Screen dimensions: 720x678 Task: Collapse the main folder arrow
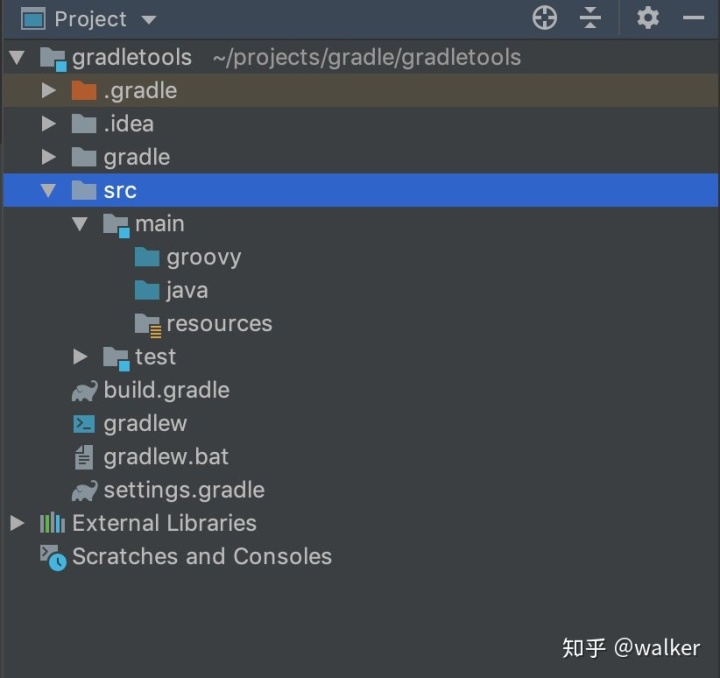click(80, 224)
